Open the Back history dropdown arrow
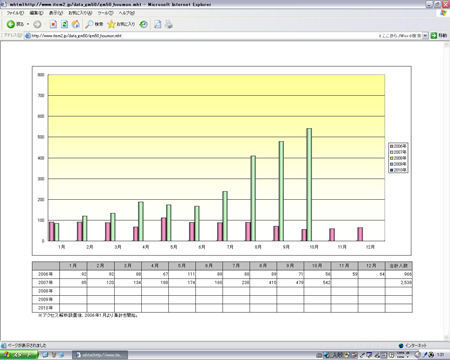This screenshot has width=450, height=360. [28, 24]
